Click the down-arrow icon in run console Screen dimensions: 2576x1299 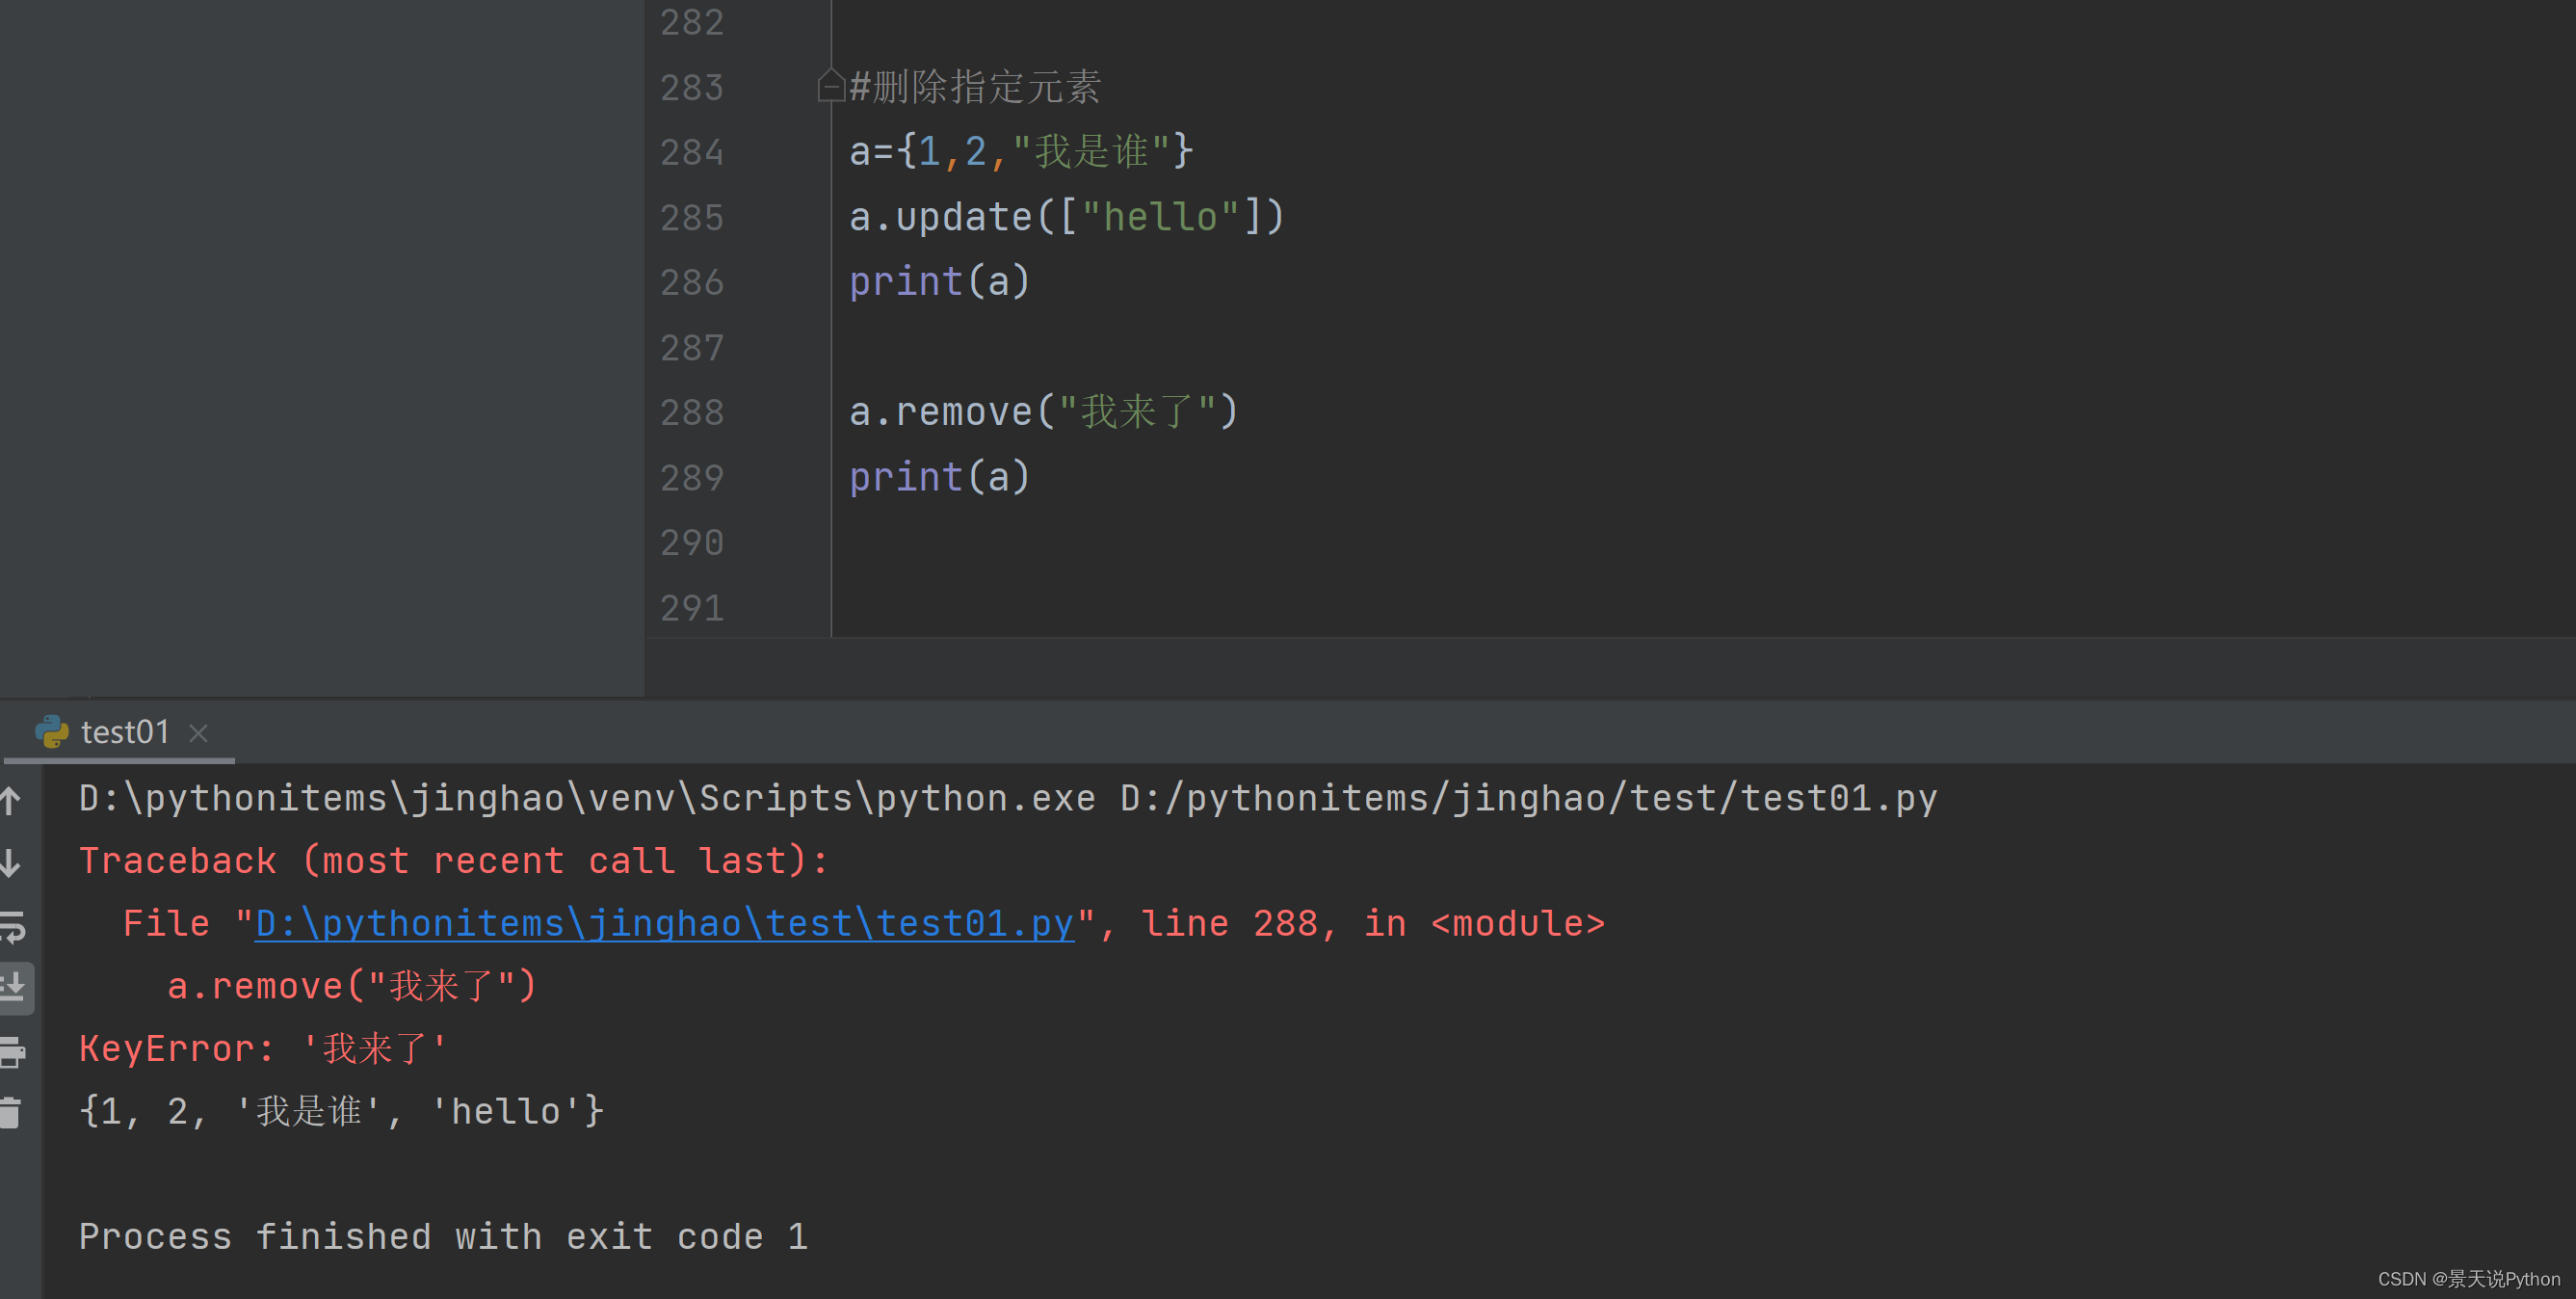coord(11,863)
